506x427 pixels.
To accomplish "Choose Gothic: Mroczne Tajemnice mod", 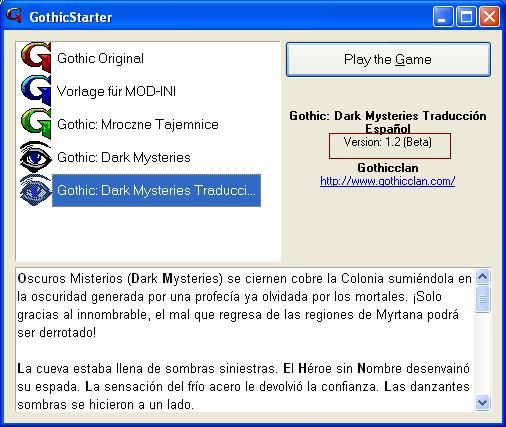I will pyautogui.click(x=138, y=124).
